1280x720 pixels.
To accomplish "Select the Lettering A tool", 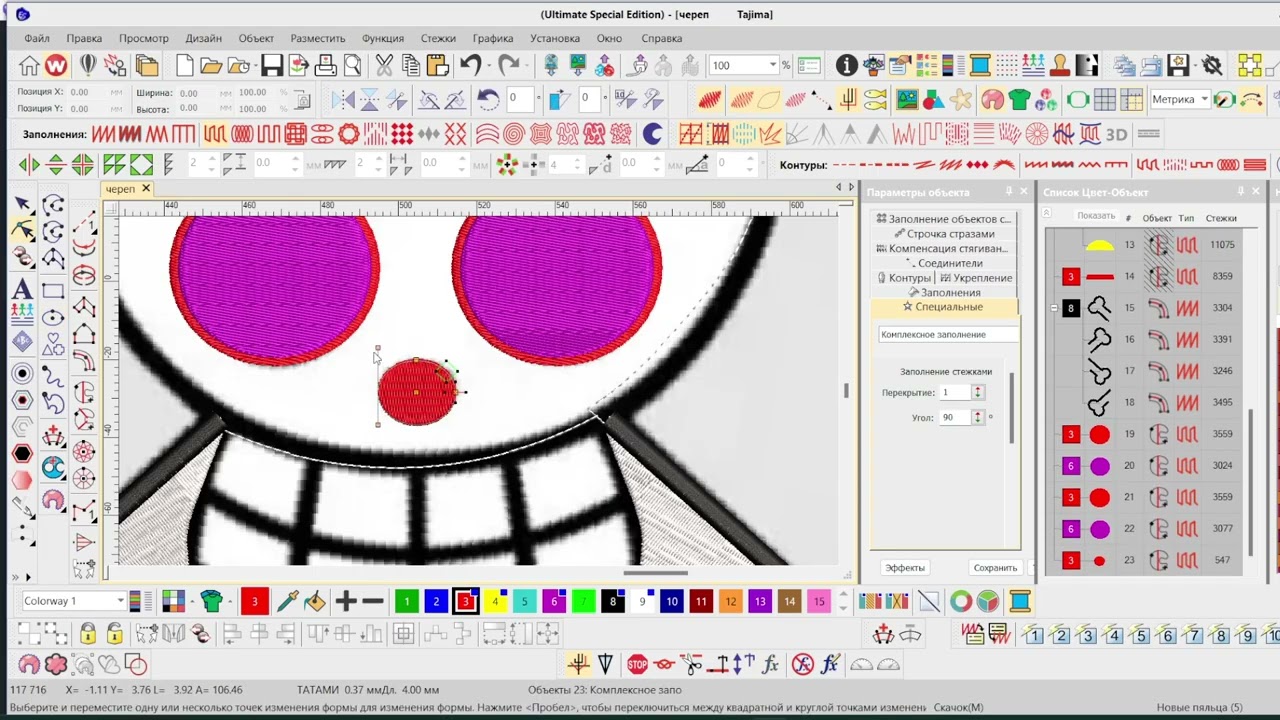I will (x=22, y=290).
